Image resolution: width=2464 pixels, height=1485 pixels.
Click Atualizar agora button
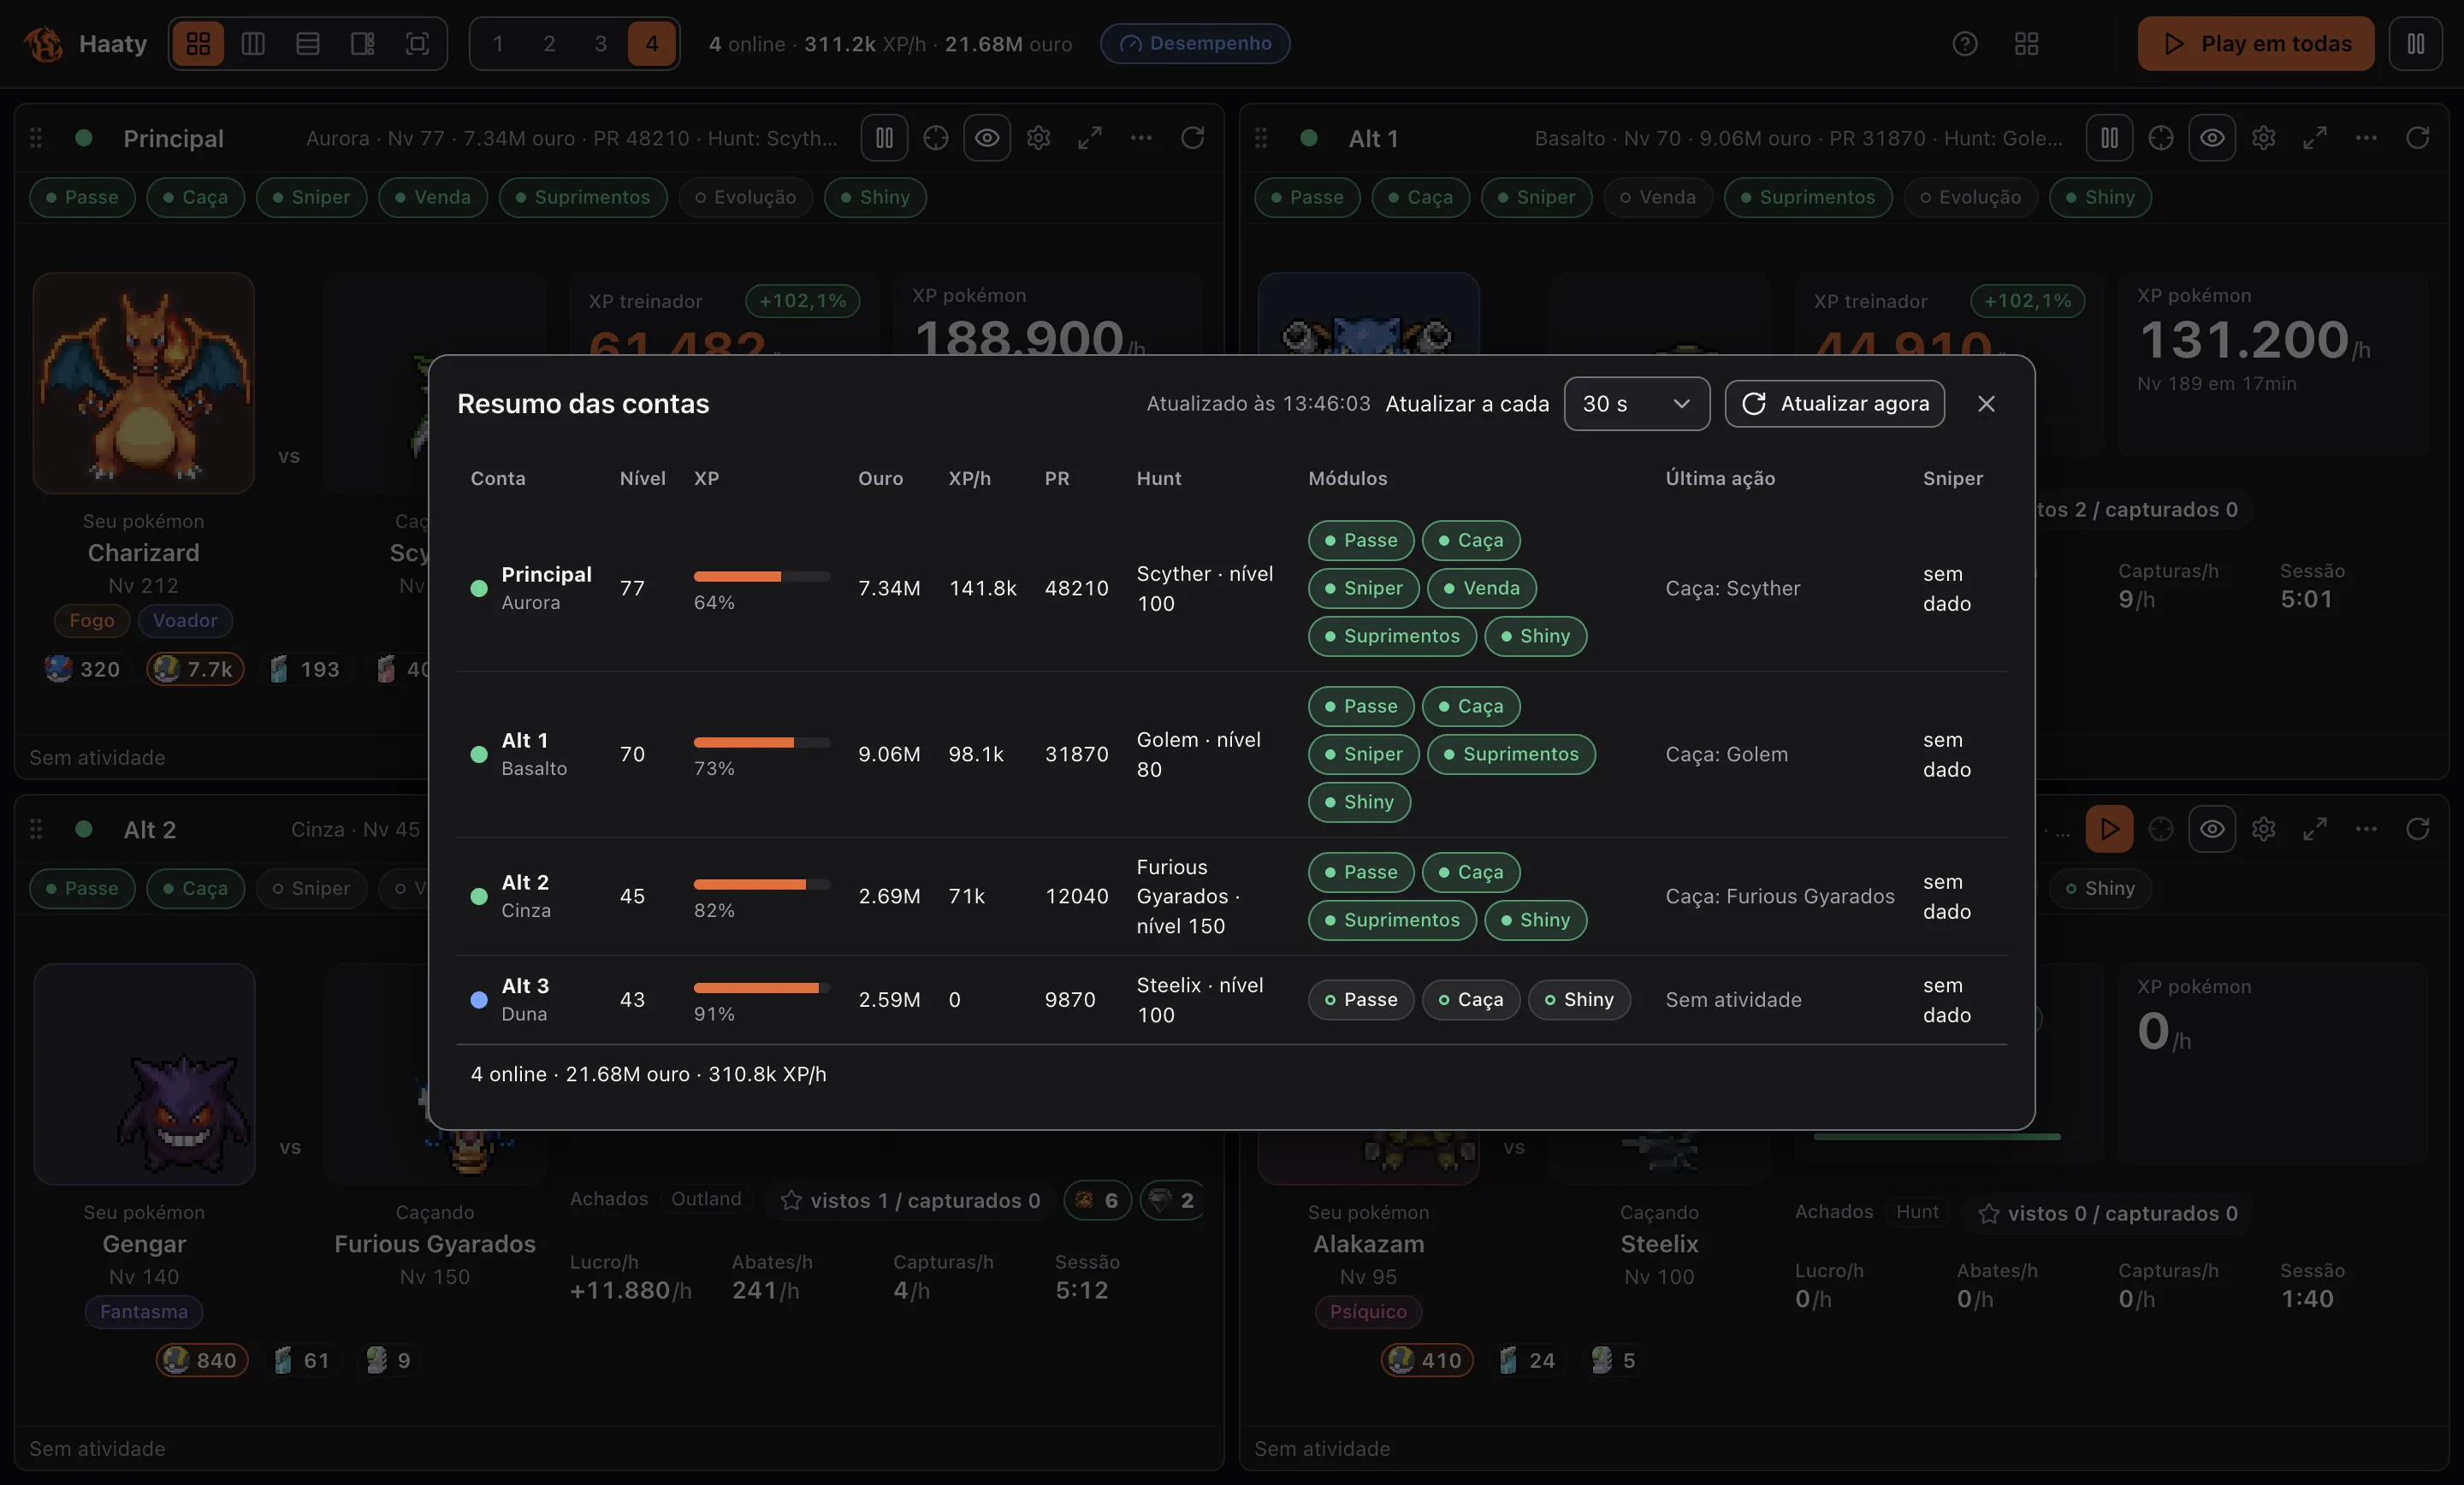coord(1834,403)
